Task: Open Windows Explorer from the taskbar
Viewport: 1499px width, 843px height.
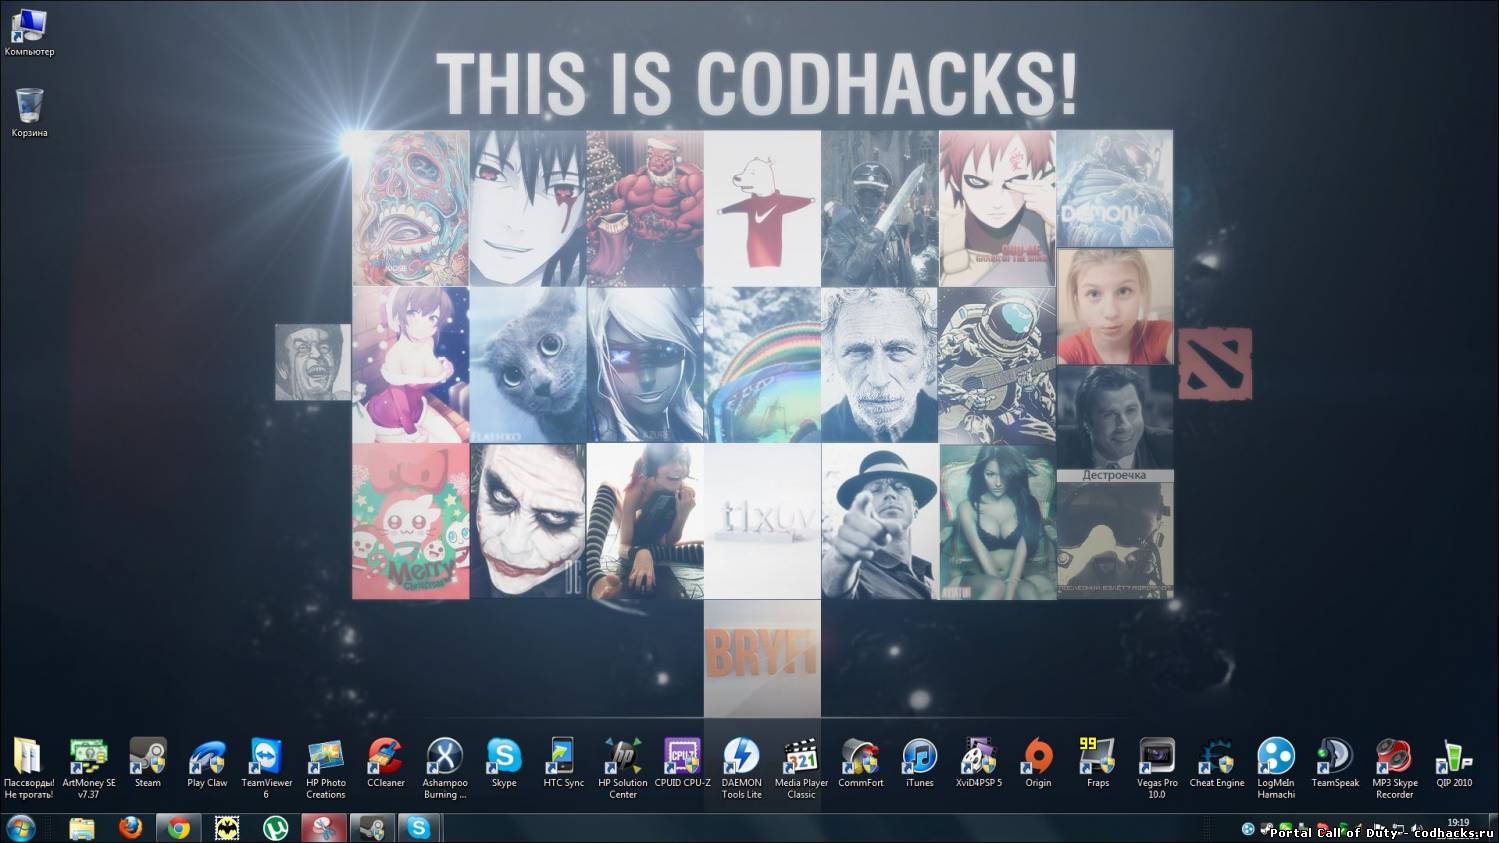Action: pyautogui.click(x=82, y=828)
